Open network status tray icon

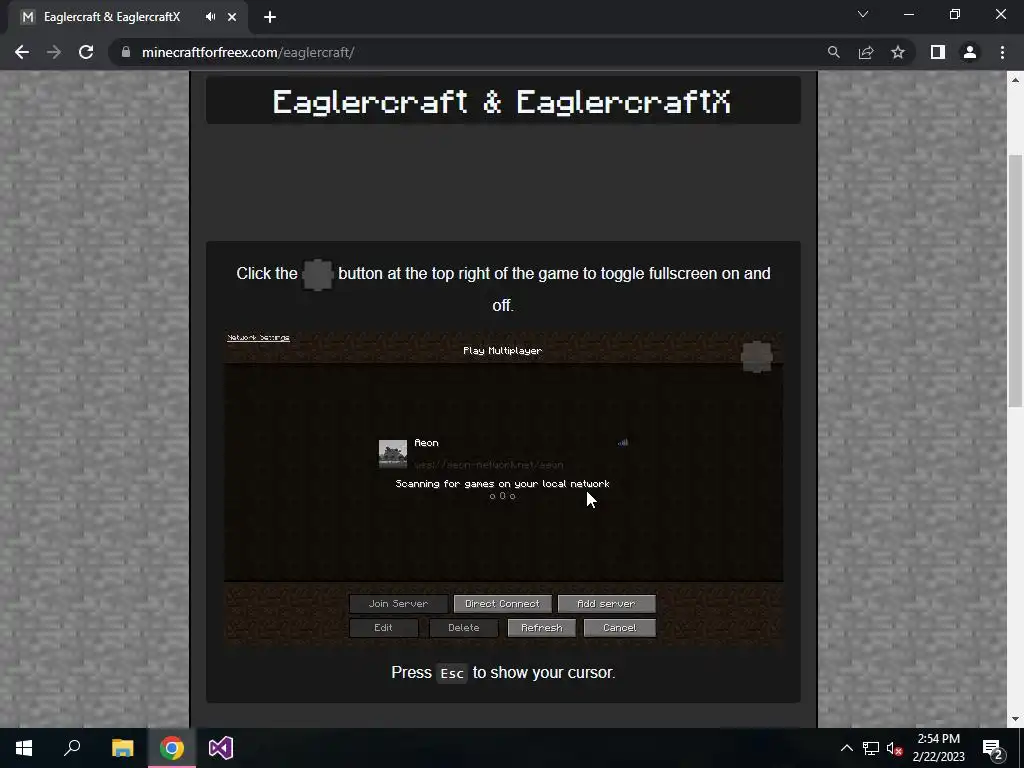click(871, 748)
